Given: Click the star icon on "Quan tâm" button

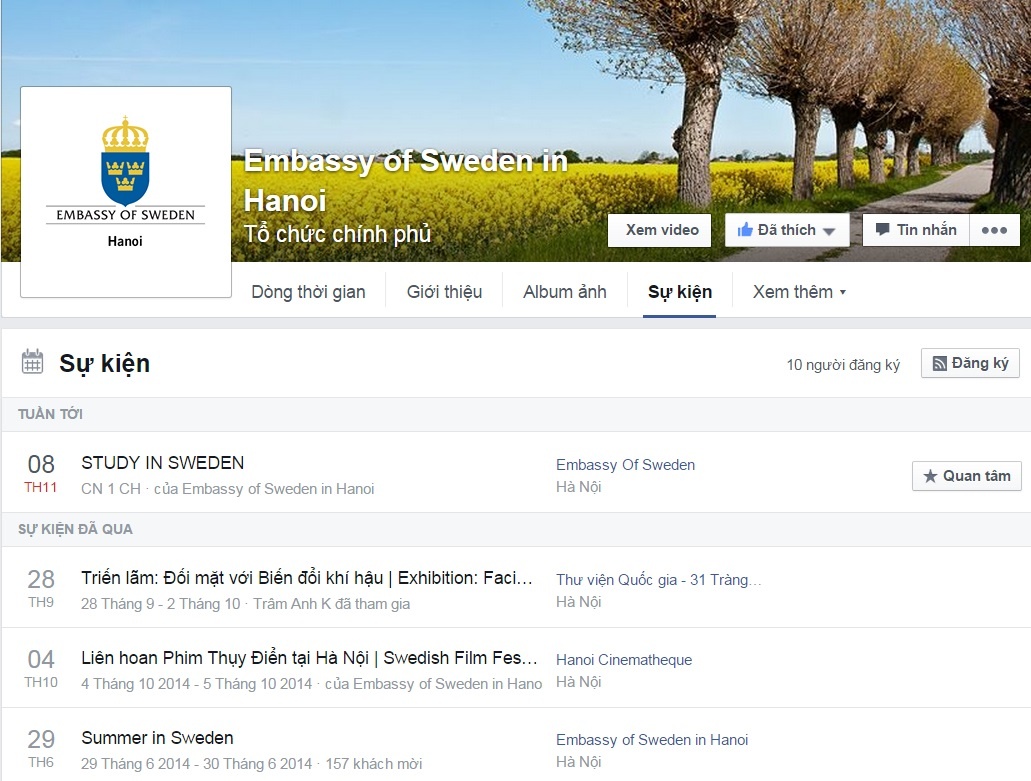Looking at the screenshot, I should [x=933, y=476].
